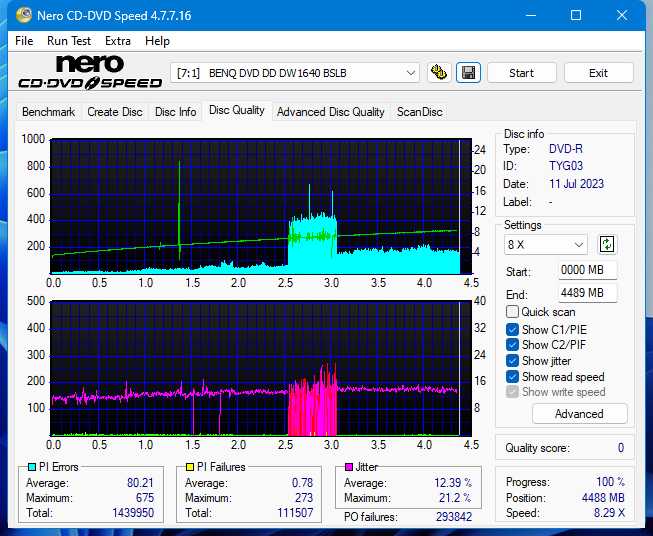Click the PI Errors total value 1439950

point(133,513)
